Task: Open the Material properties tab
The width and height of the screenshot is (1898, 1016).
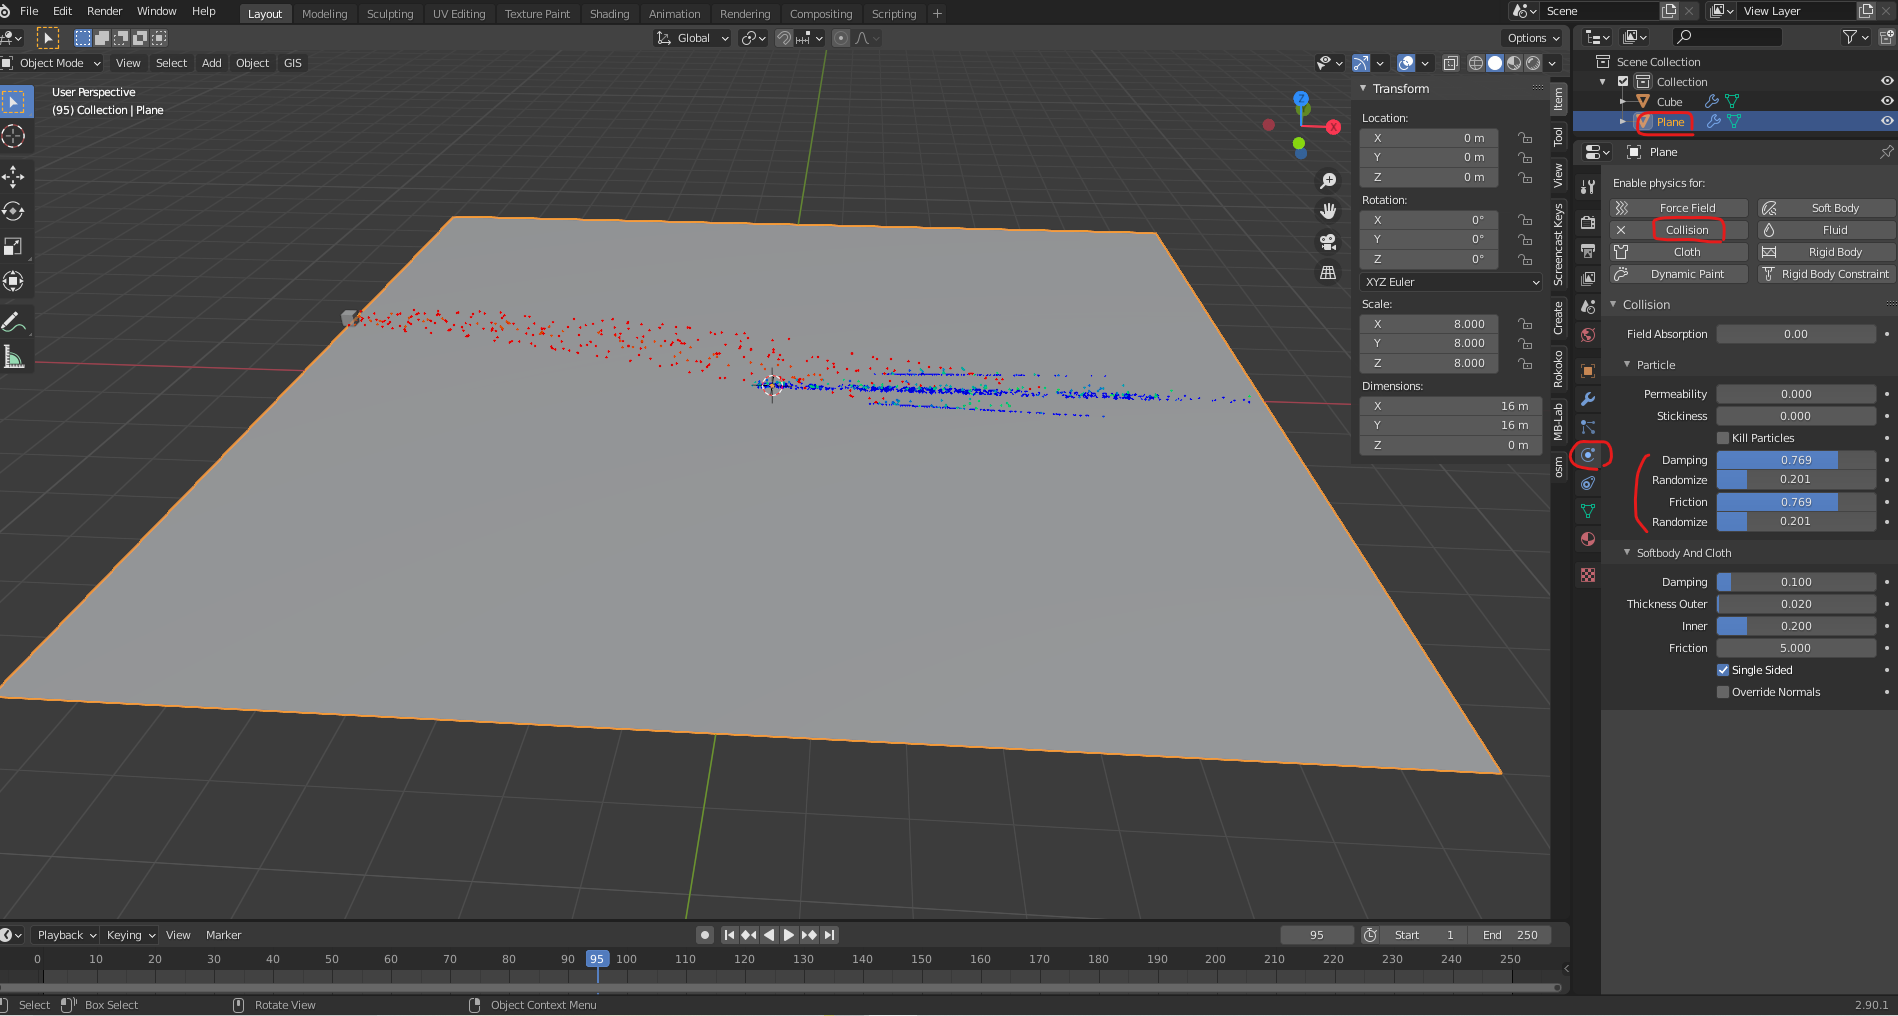Action: 1588,539
